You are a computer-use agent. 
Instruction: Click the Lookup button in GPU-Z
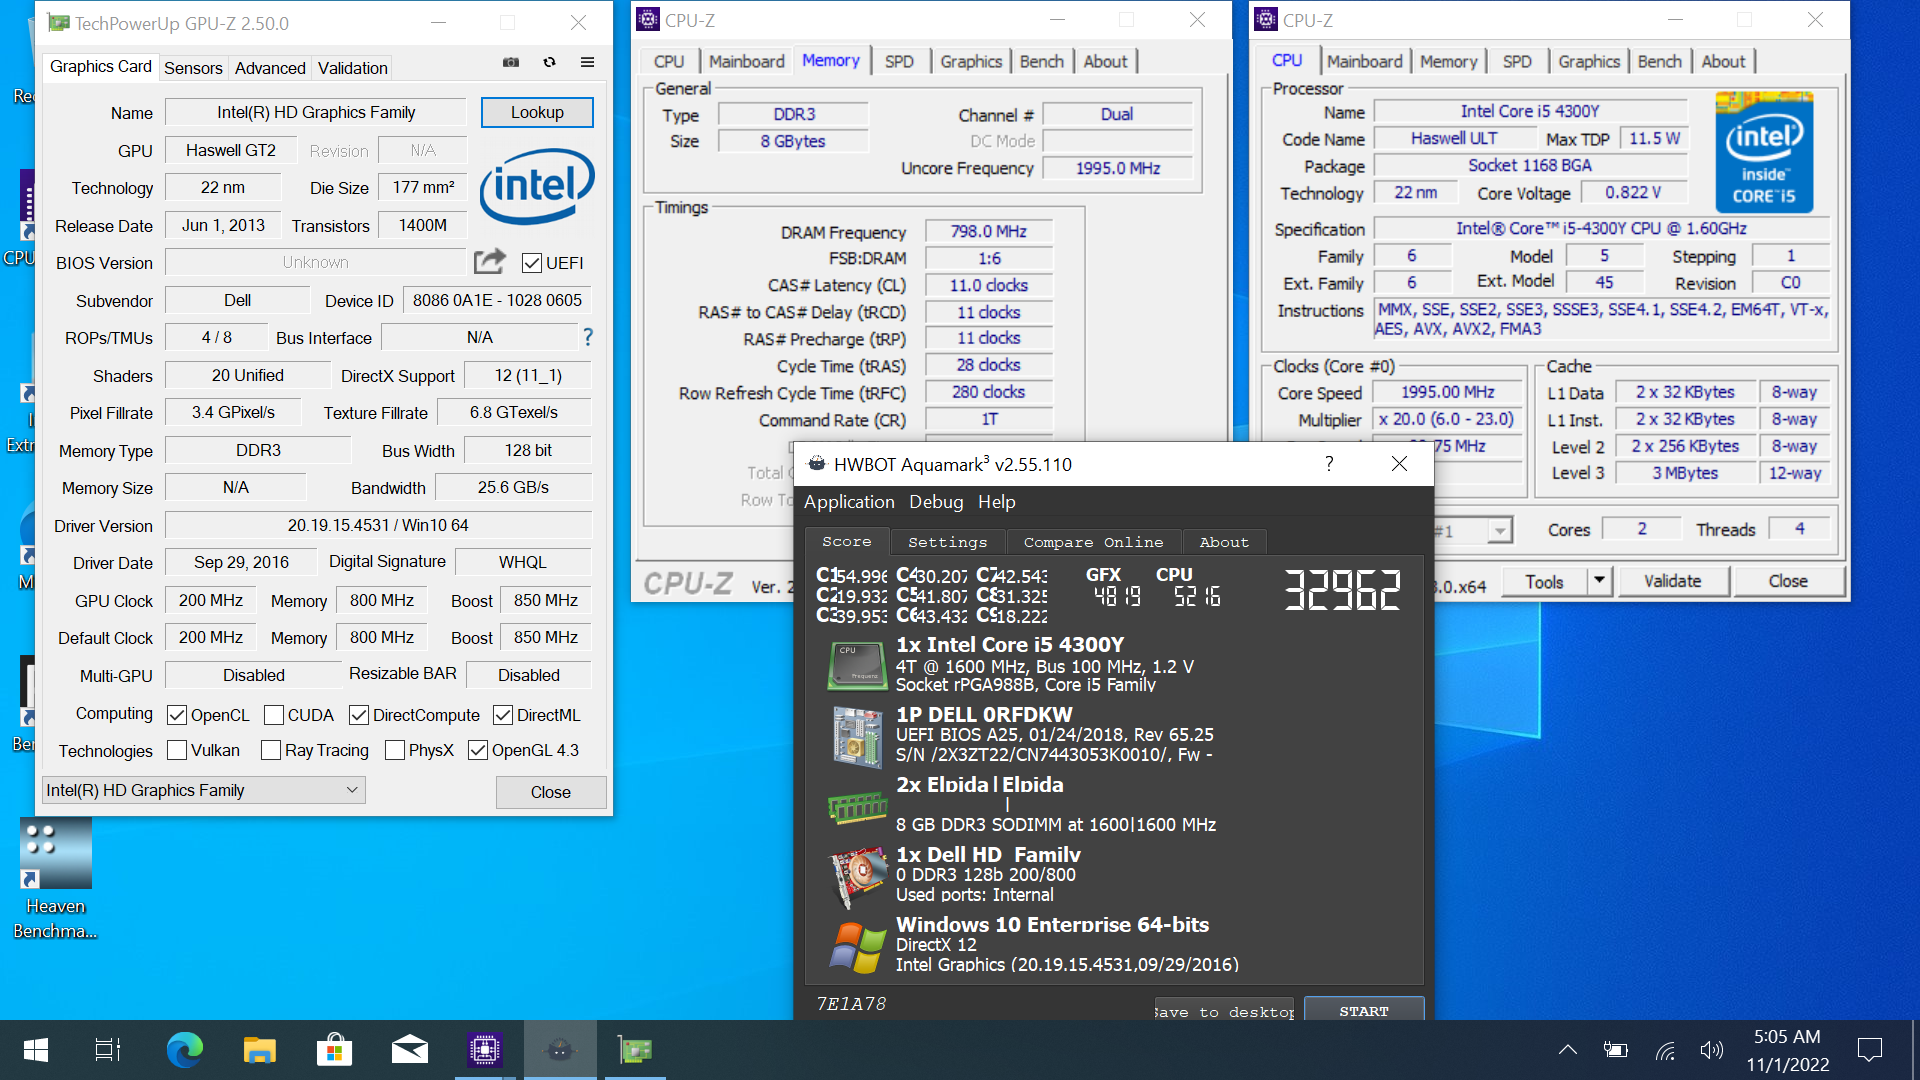[537, 112]
